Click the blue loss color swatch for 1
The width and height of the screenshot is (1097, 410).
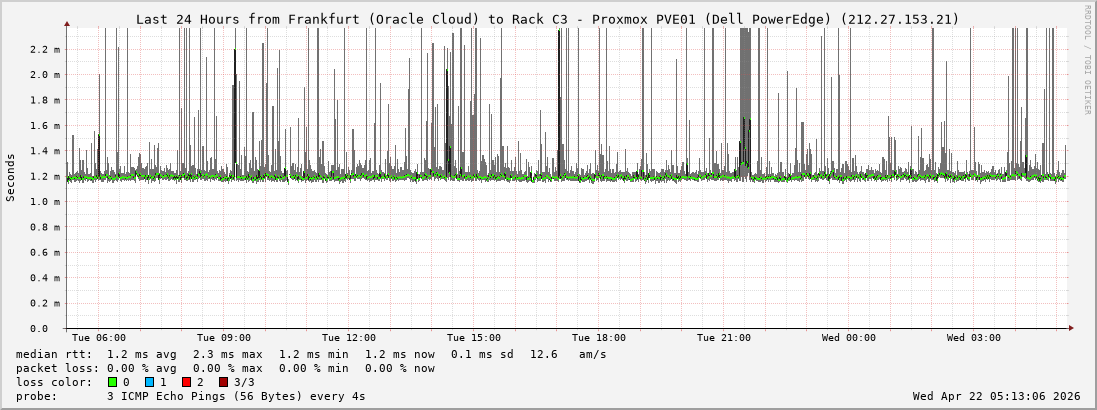149,382
